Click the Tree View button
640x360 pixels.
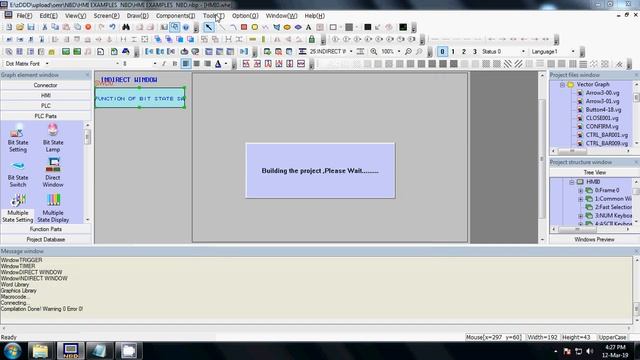594,172
